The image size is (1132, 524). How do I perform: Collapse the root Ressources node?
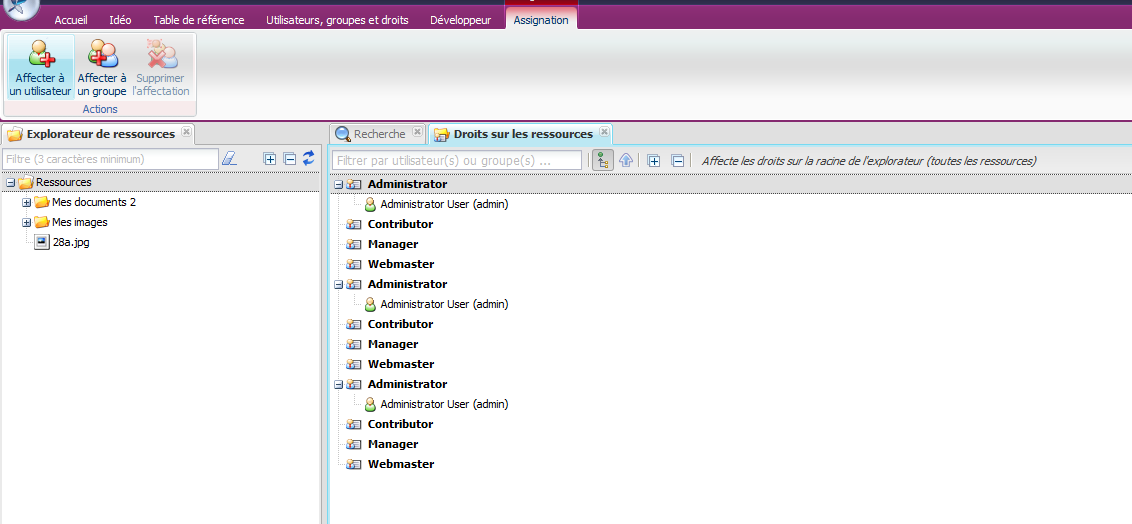tap(11, 182)
